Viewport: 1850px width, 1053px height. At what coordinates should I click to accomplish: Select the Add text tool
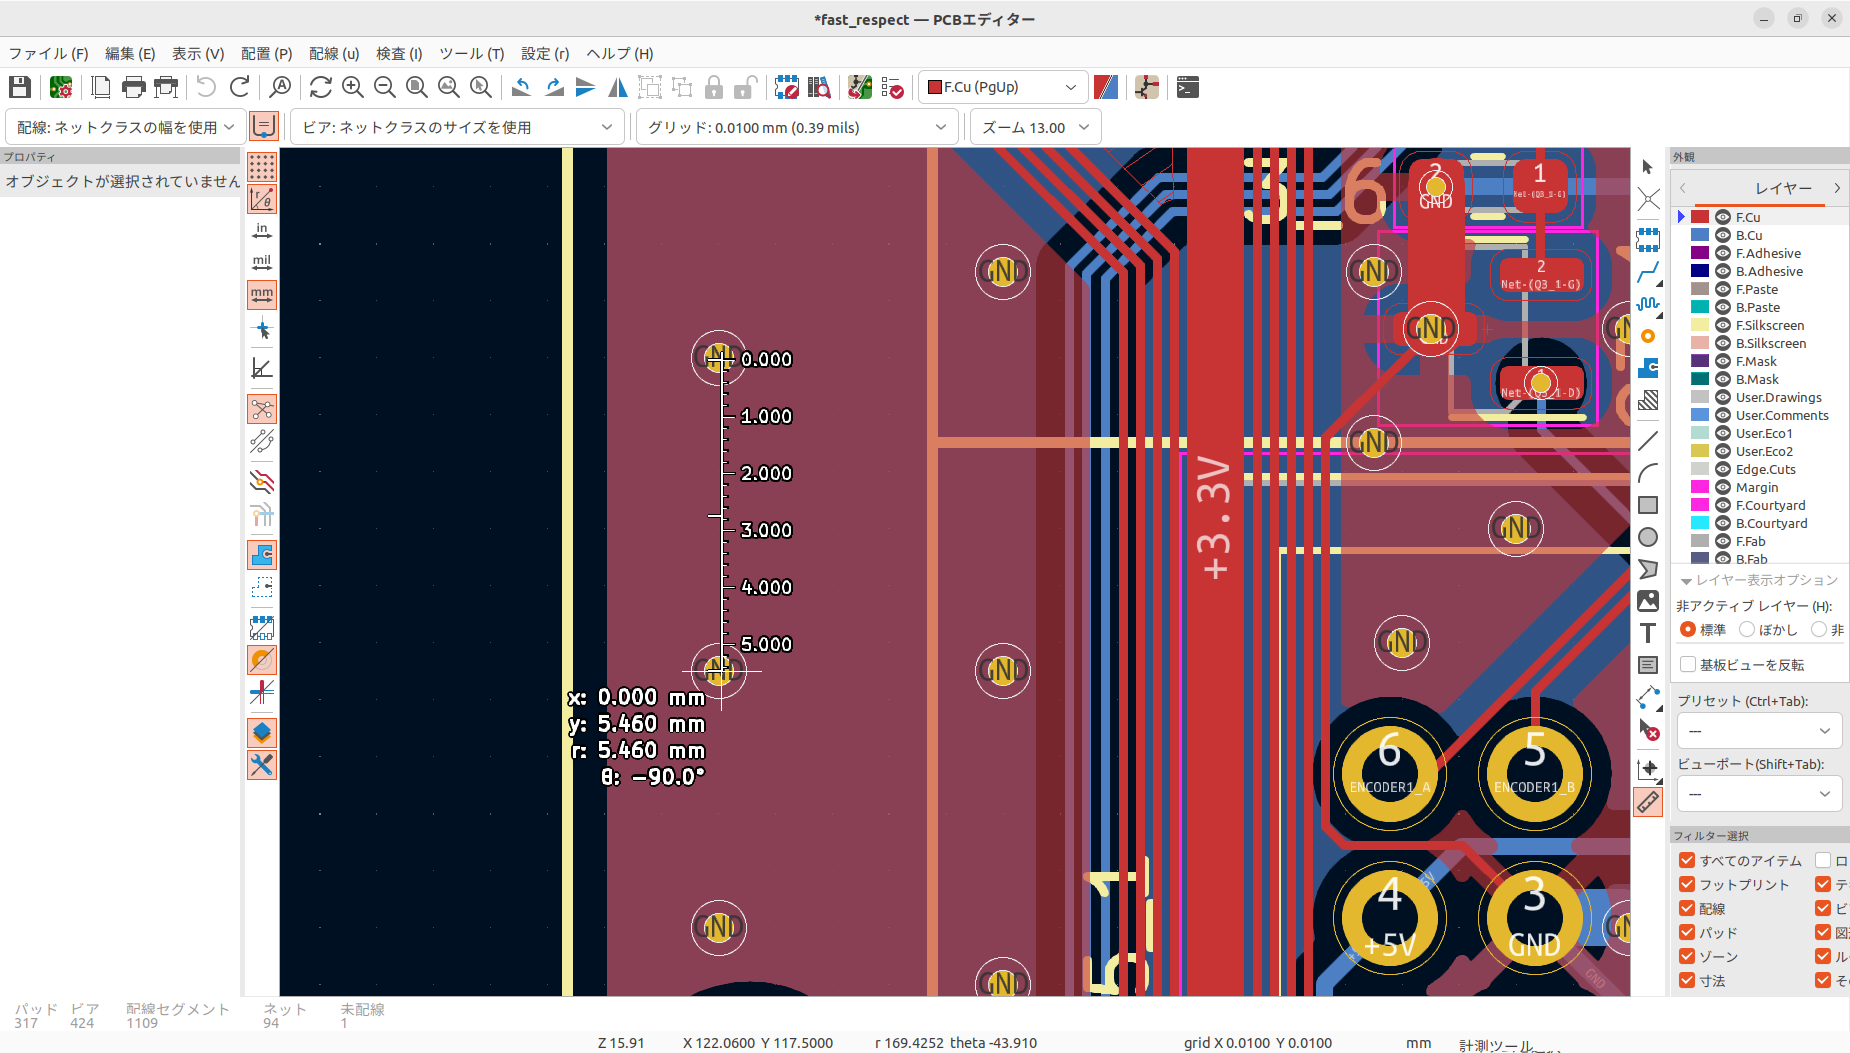[1648, 633]
